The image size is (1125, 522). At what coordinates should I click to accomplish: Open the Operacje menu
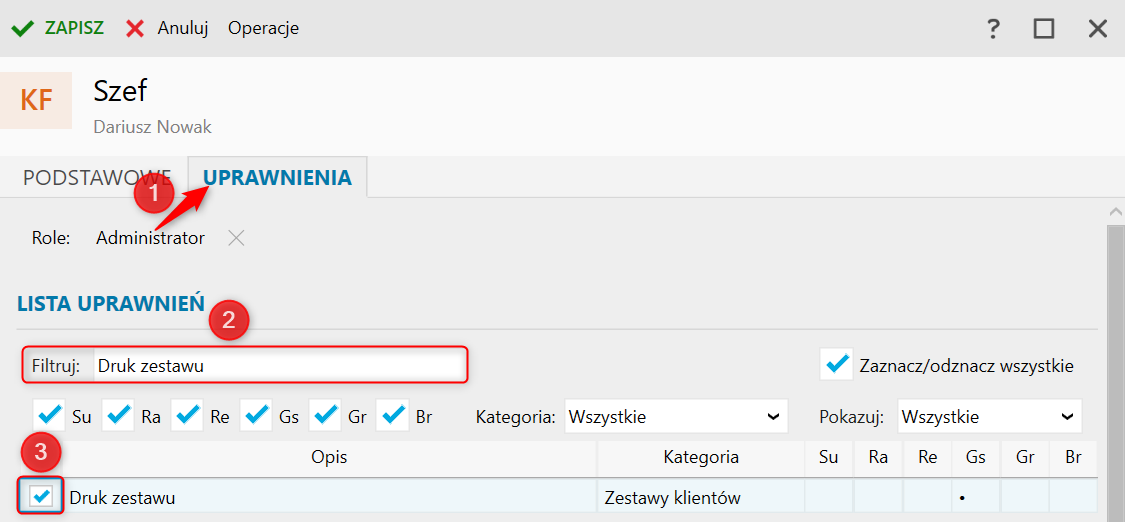pyautogui.click(x=263, y=29)
